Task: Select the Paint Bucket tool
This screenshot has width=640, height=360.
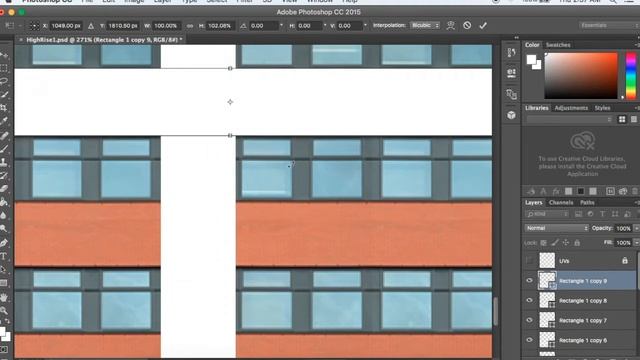Action: [x=4, y=202]
